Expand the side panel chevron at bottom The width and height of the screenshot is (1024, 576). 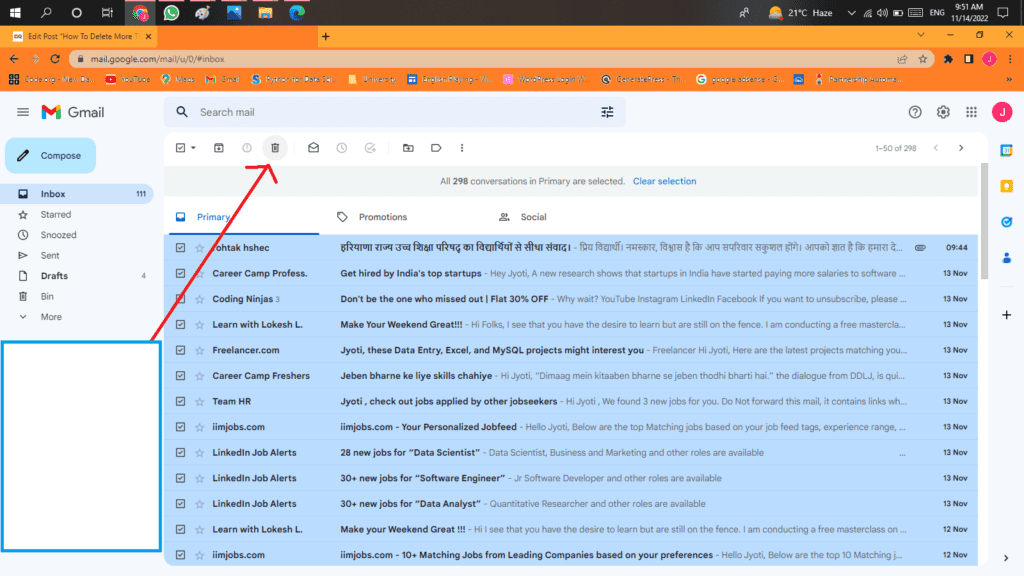1006,558
